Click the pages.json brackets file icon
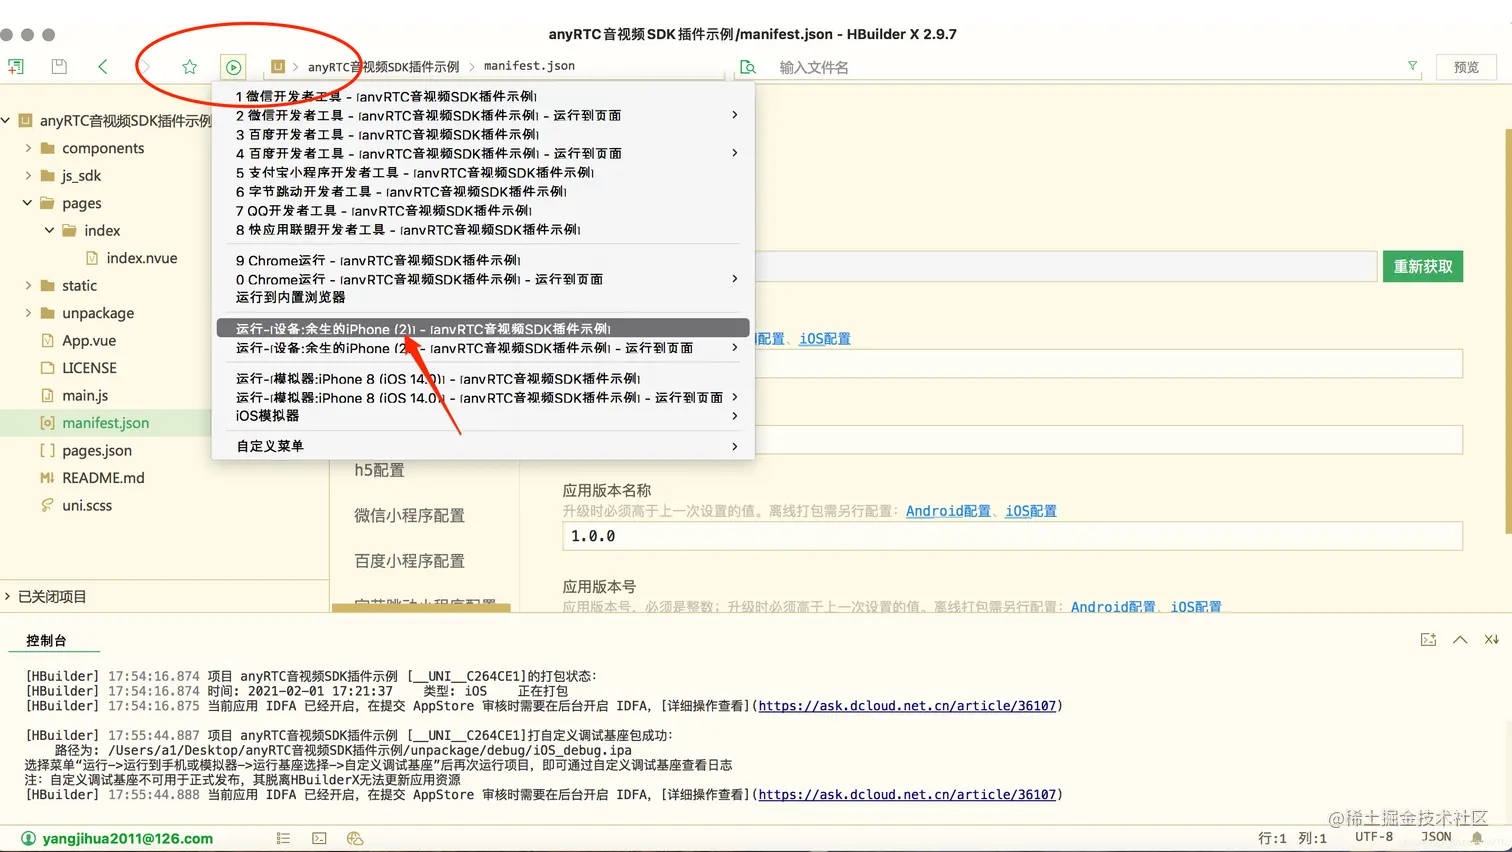 [47, 450]
